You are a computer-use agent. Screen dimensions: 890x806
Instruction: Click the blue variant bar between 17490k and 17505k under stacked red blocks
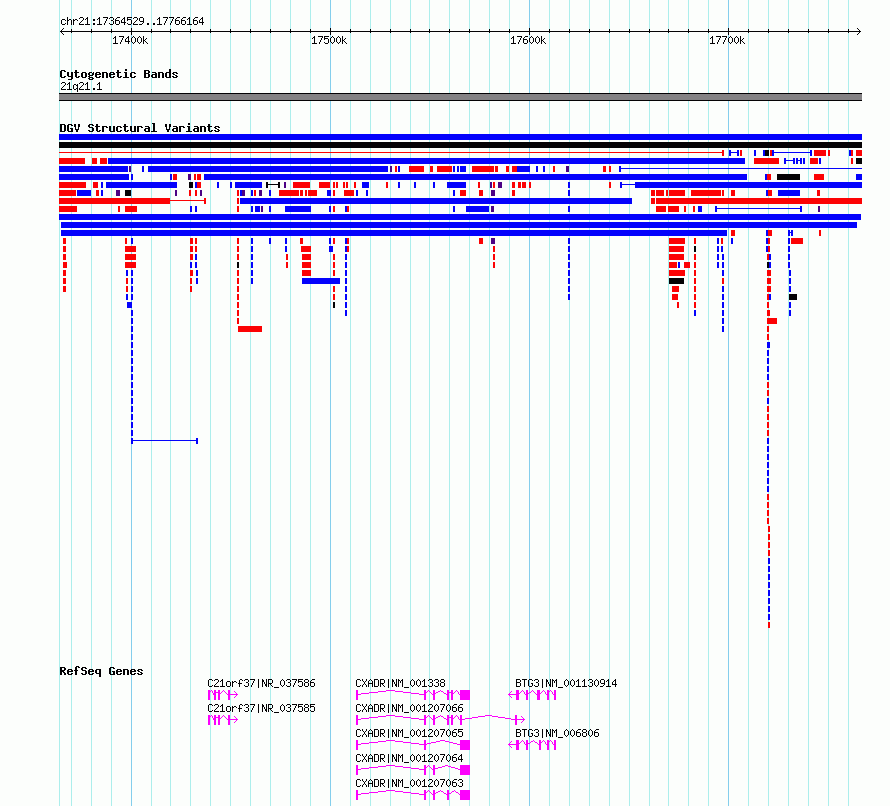coord(321,281)
